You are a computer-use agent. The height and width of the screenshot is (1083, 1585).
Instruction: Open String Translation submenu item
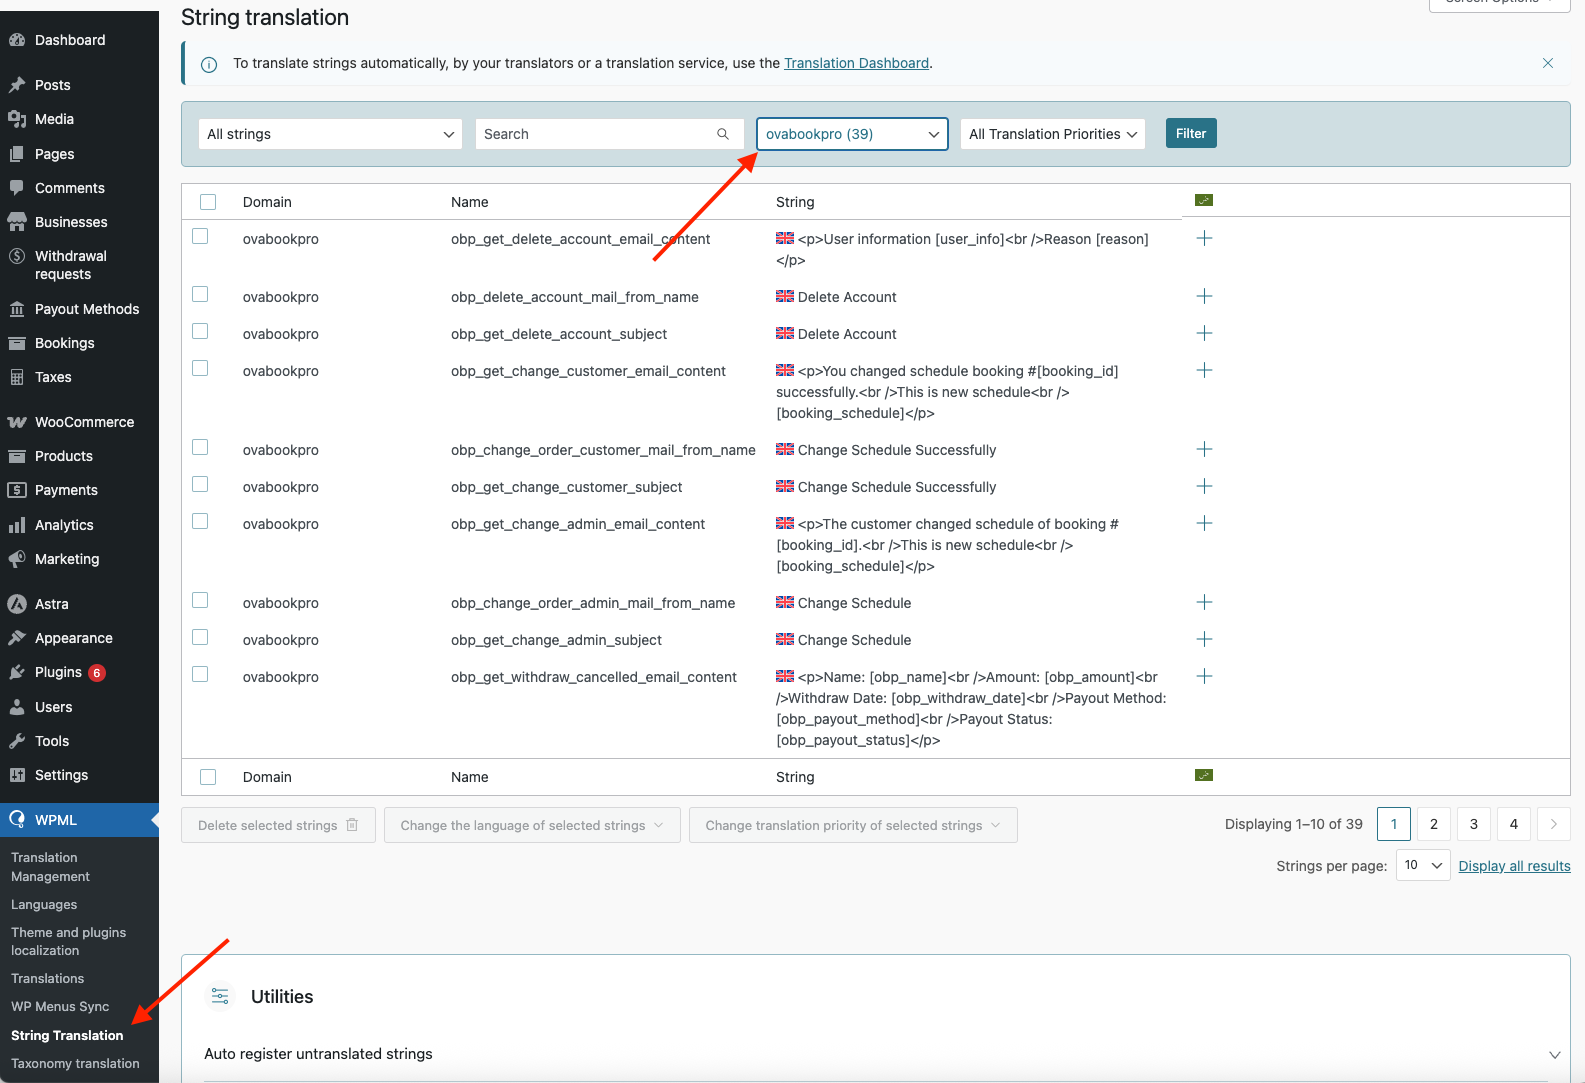point(67,1036)
